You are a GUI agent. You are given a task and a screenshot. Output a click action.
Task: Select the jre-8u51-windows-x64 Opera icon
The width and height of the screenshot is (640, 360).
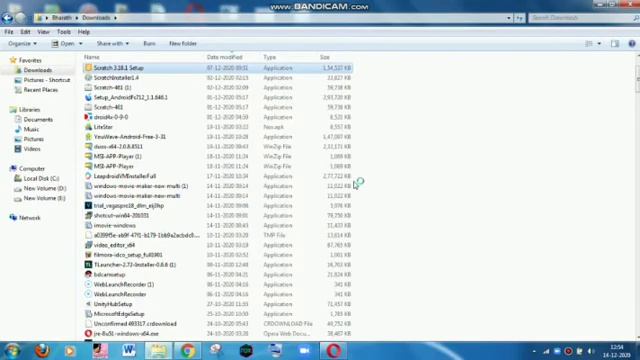(88, 333)
